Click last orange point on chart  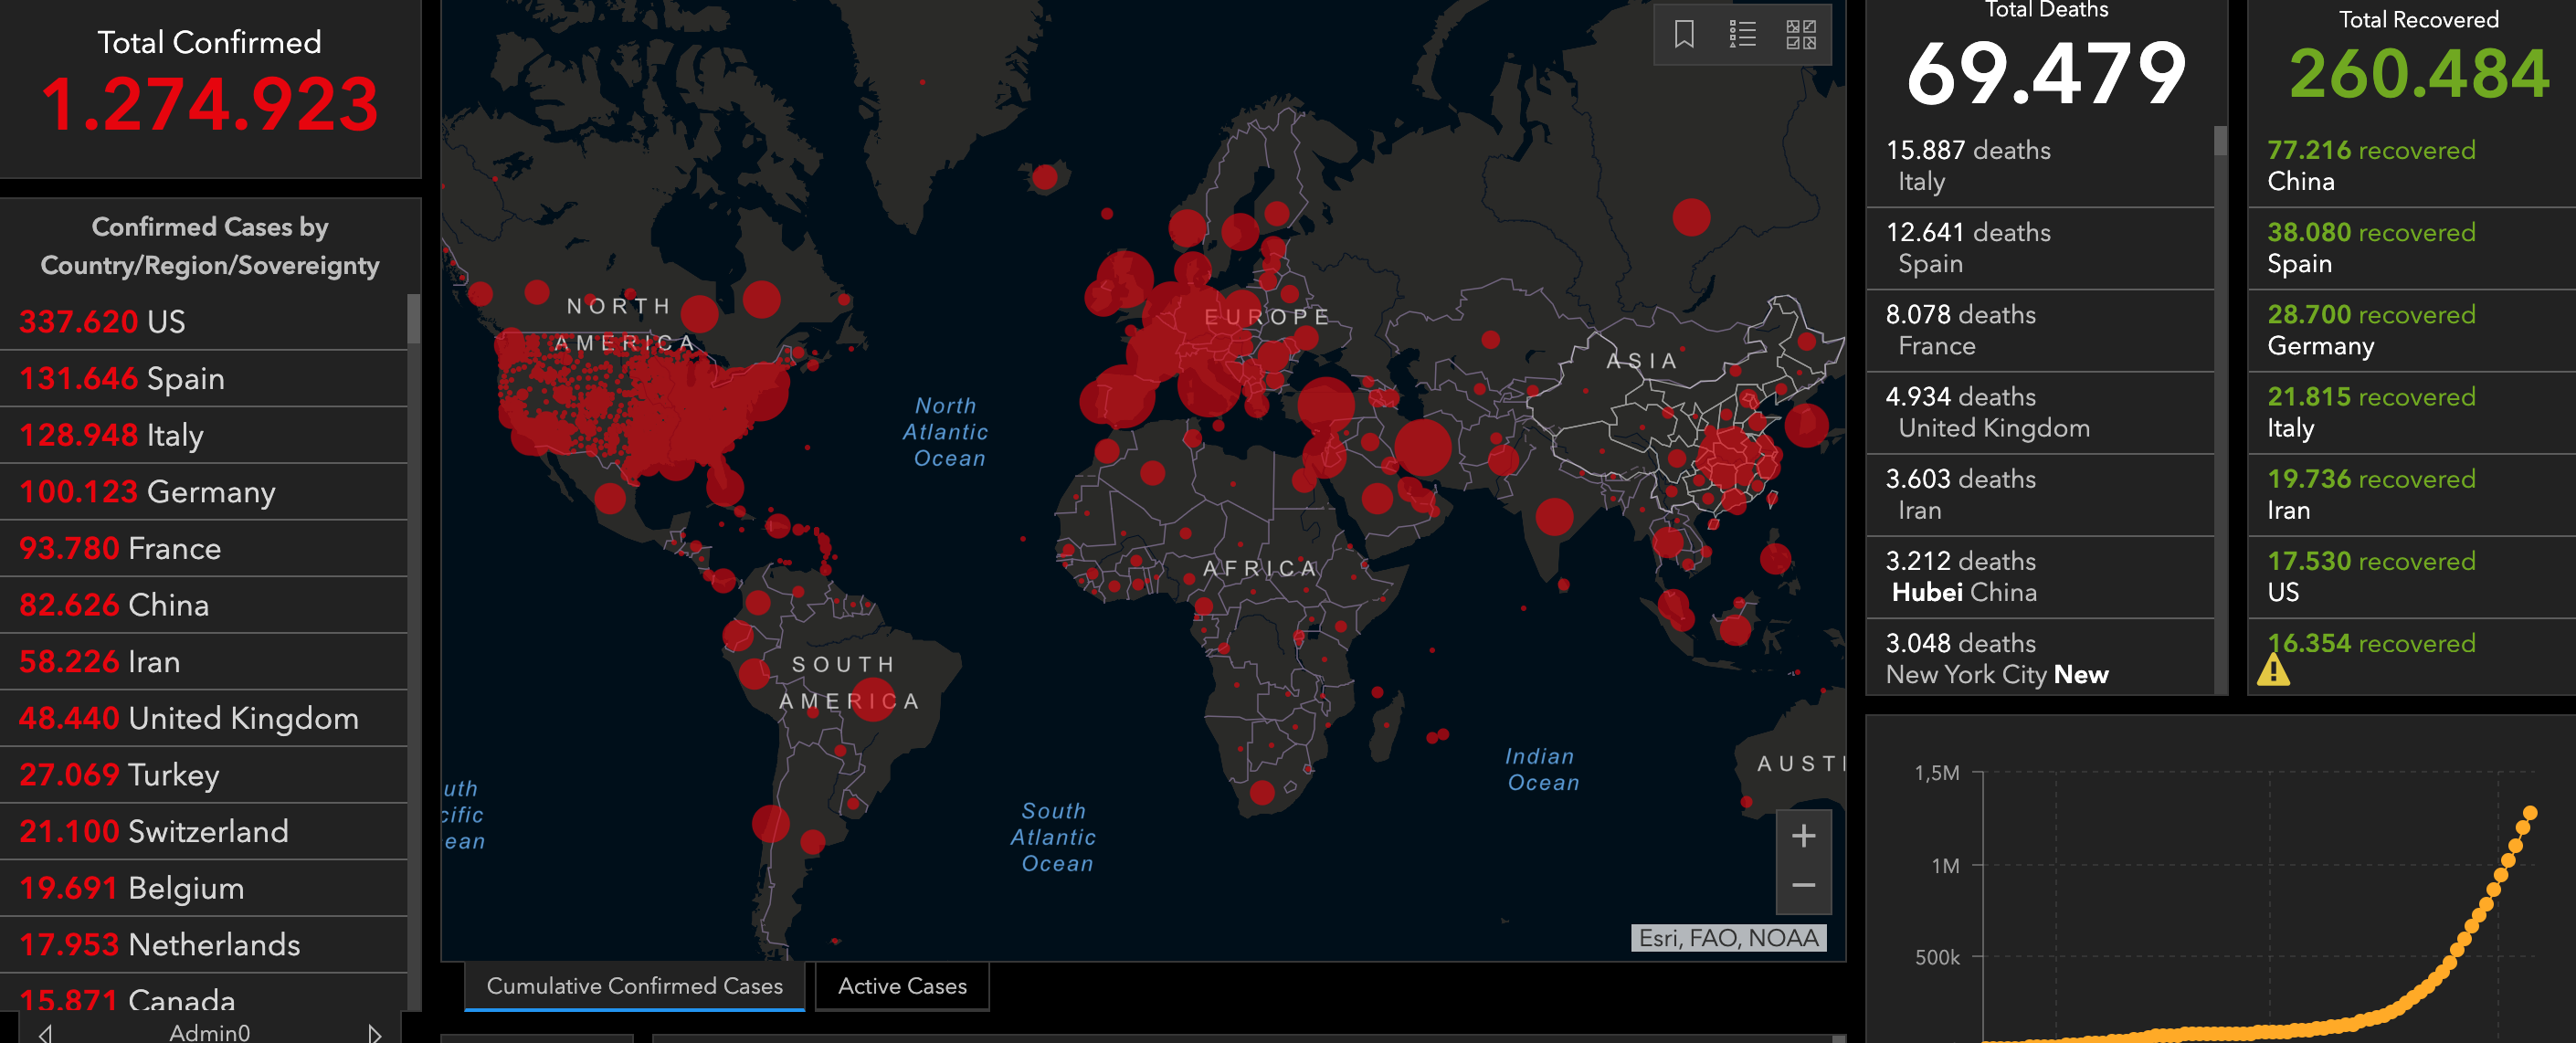coord(2530,813)
